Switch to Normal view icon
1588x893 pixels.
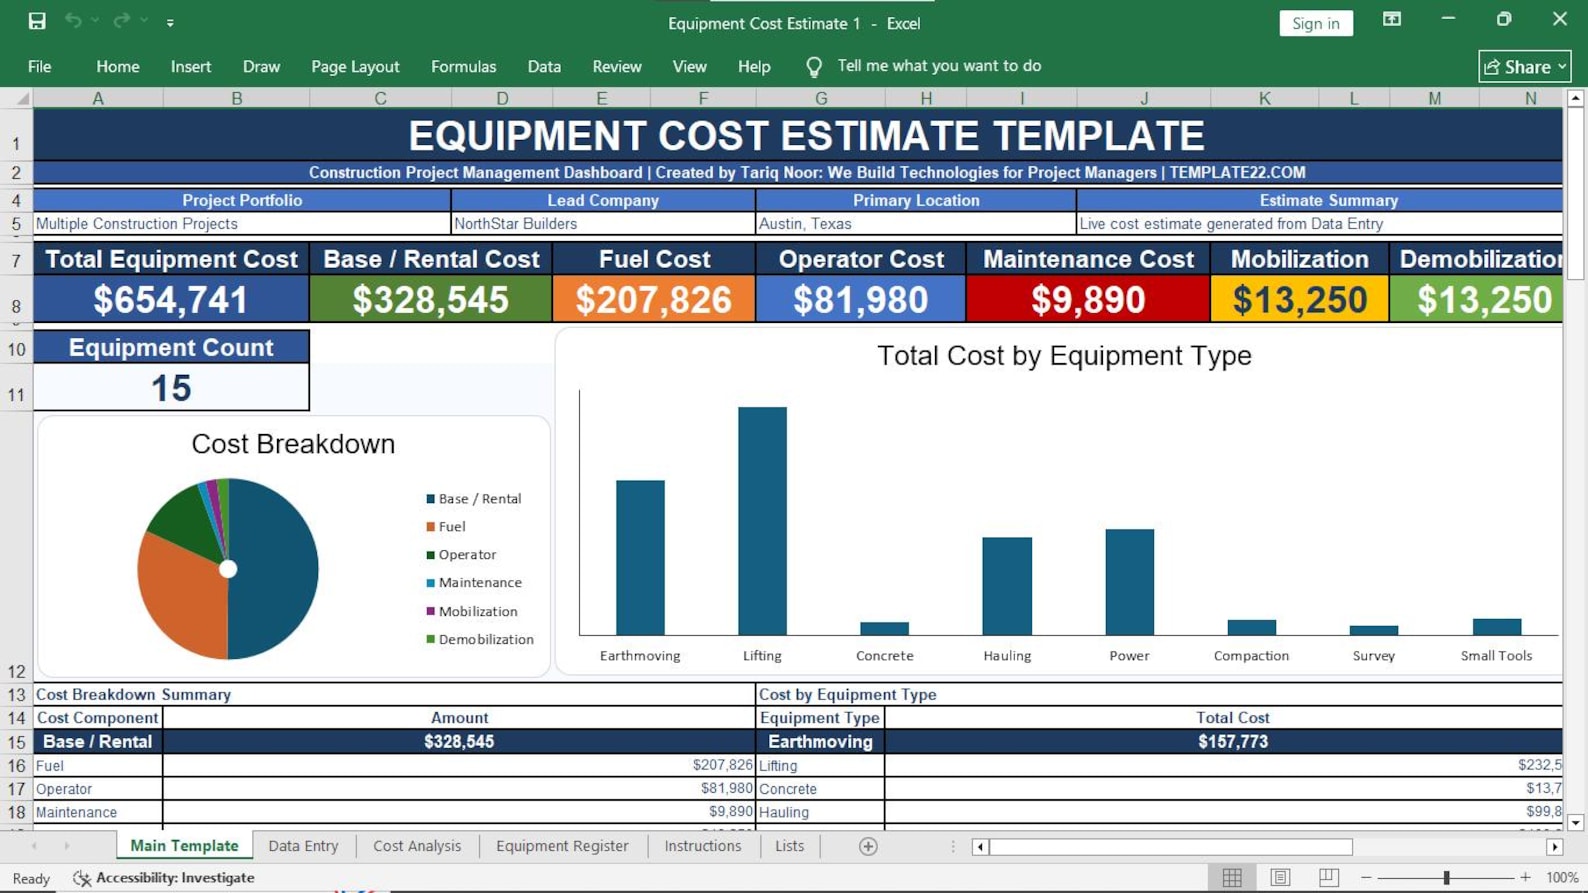coord(1232,877)
